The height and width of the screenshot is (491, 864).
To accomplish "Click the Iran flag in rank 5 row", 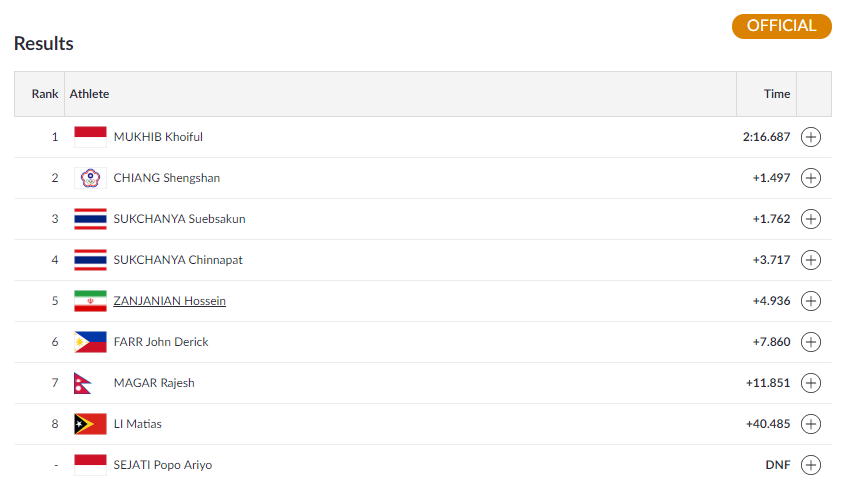I will [x=90, y=301].
